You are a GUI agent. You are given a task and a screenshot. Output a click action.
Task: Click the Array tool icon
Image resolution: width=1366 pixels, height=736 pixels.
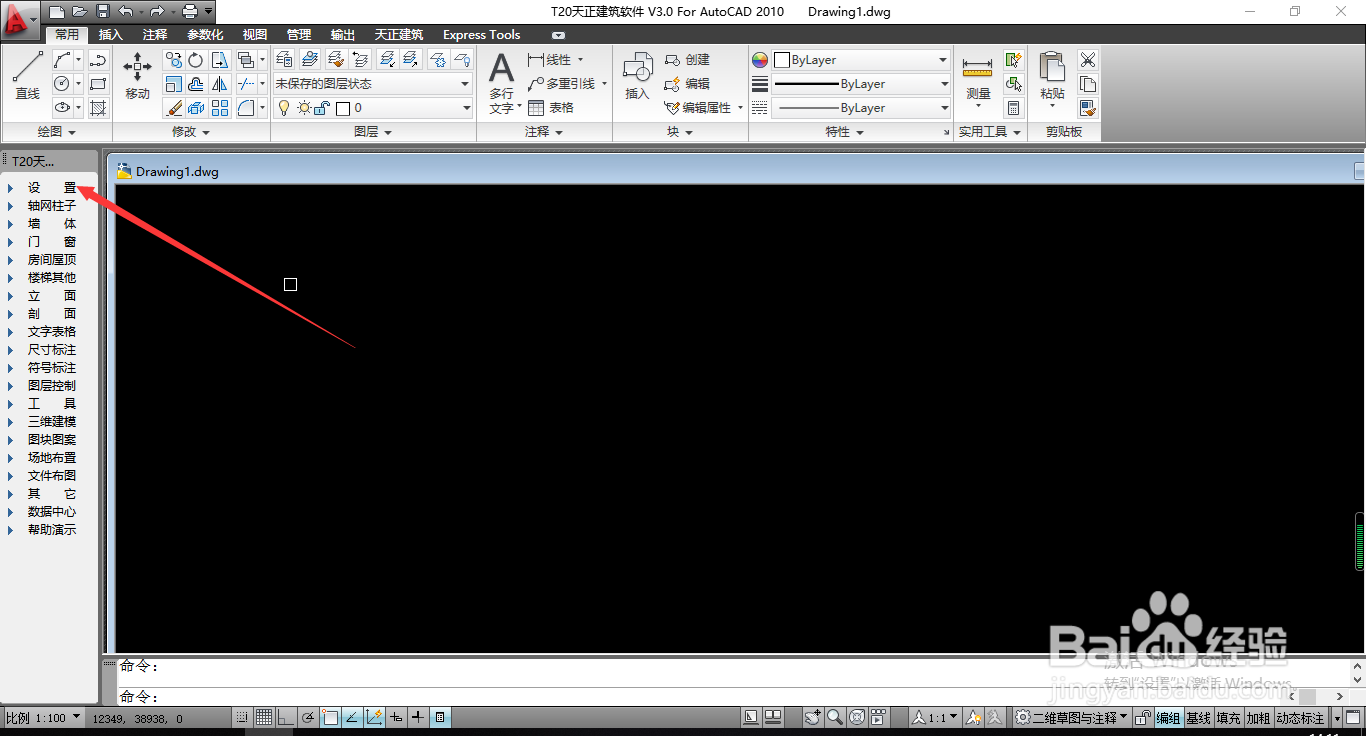pos(220,108)
